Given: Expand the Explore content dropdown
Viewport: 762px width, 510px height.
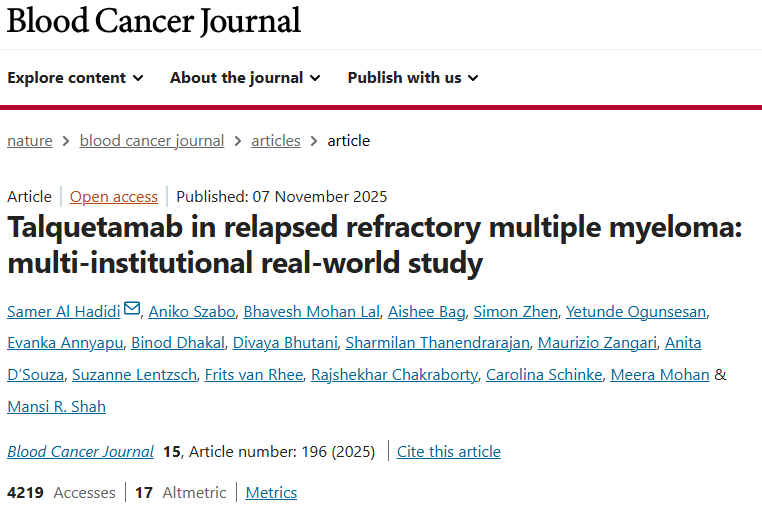Looking at the screenshot, I should pyautogui.click(x=75, y=78).
